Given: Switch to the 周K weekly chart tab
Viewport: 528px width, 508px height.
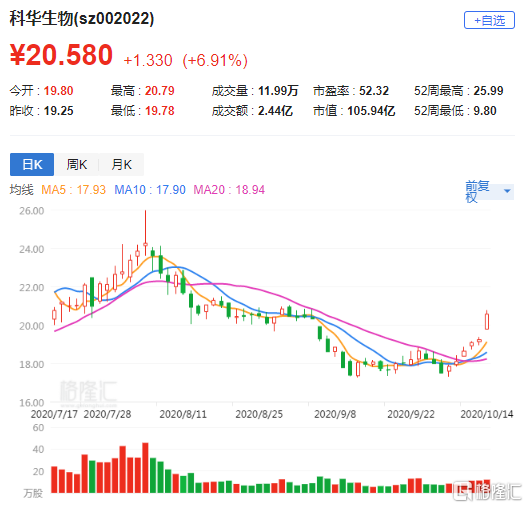Looking at the screenshot, I should point(77,164).
